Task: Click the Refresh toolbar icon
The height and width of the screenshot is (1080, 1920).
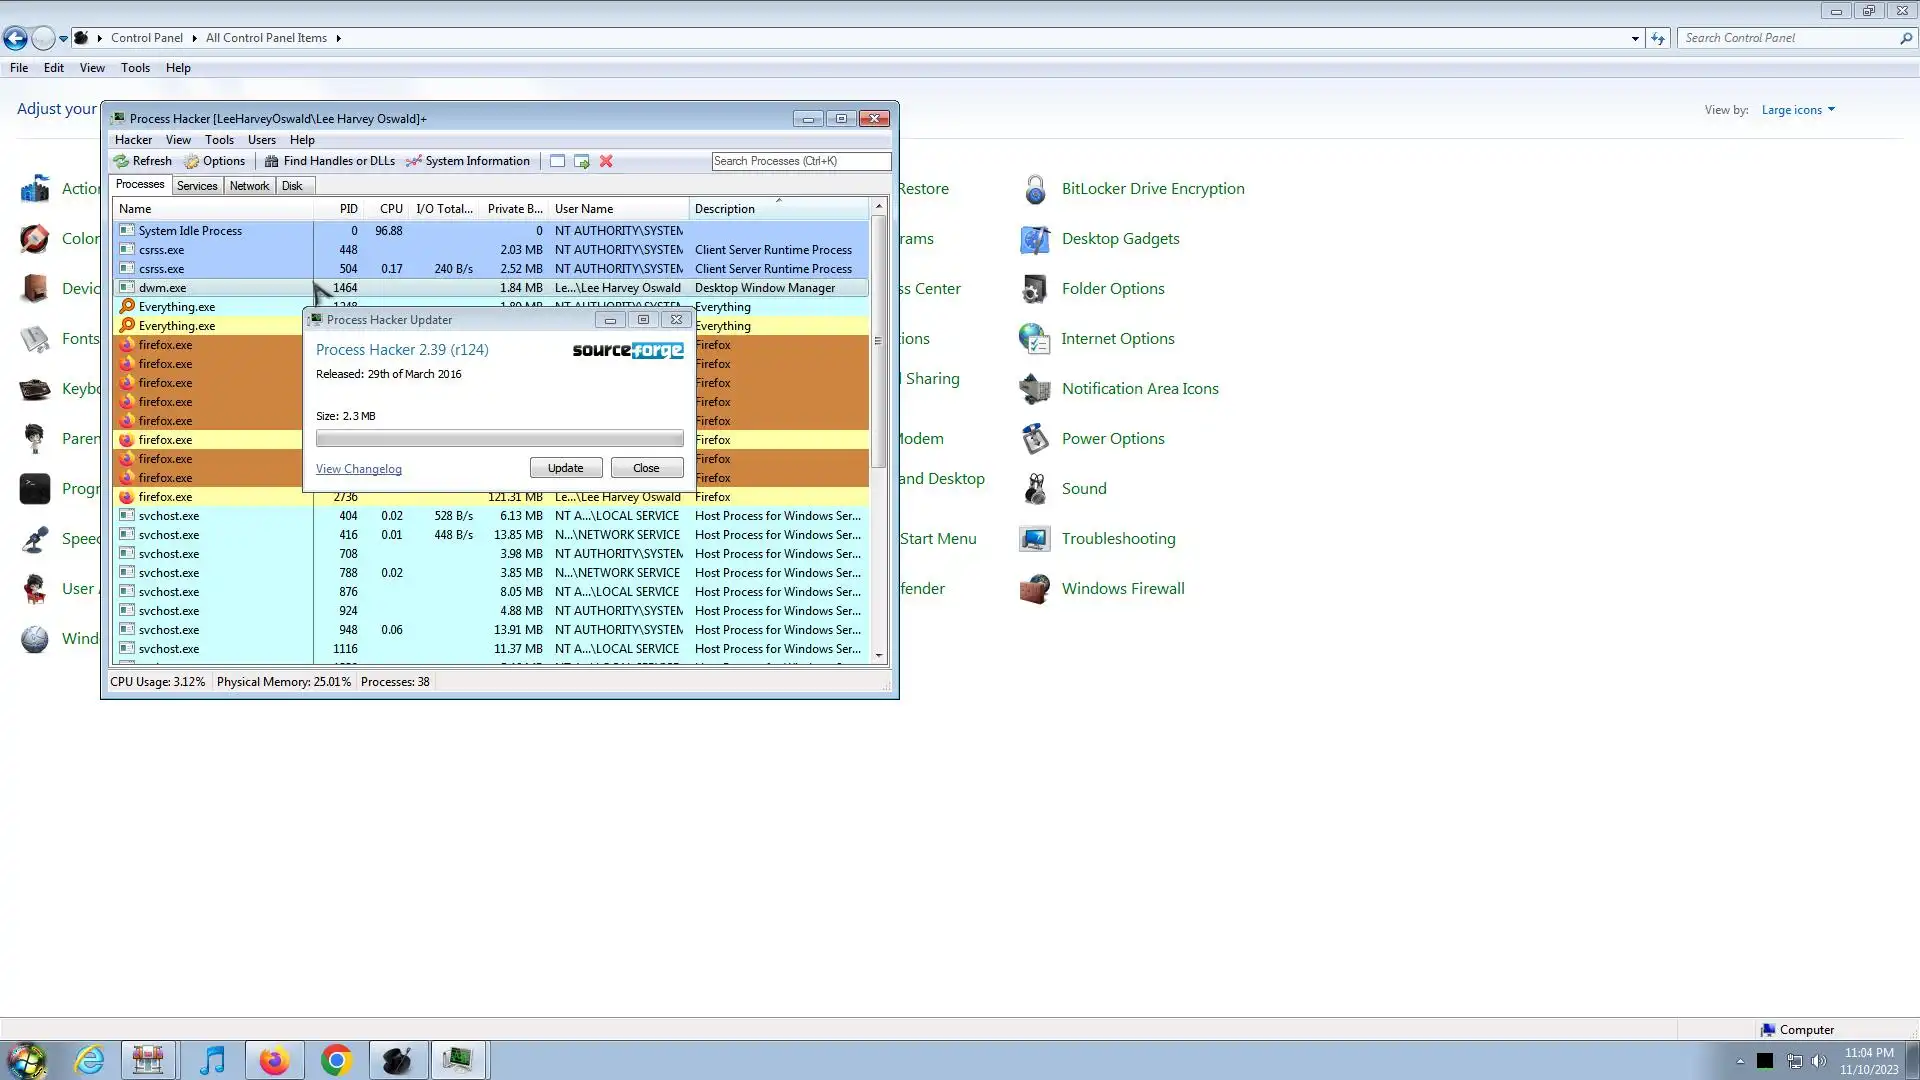Action: tap(121, 161)
